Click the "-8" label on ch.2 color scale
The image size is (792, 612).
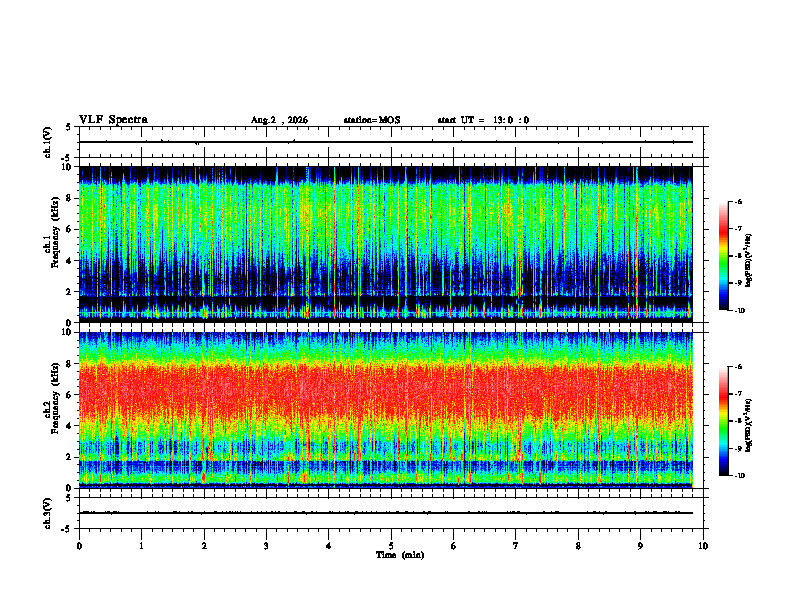coord(738,421)
